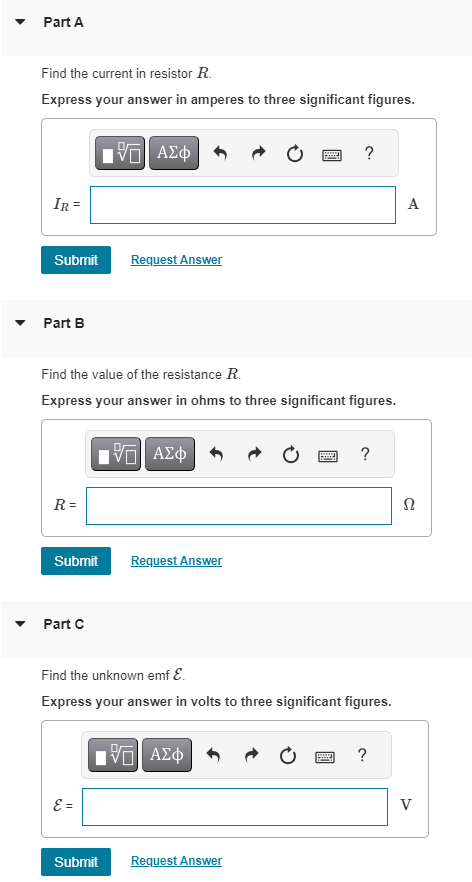This screenshot has height=882, width=472.
Task: Focus the unknown emf input field
Action: [x=235, y=807]
